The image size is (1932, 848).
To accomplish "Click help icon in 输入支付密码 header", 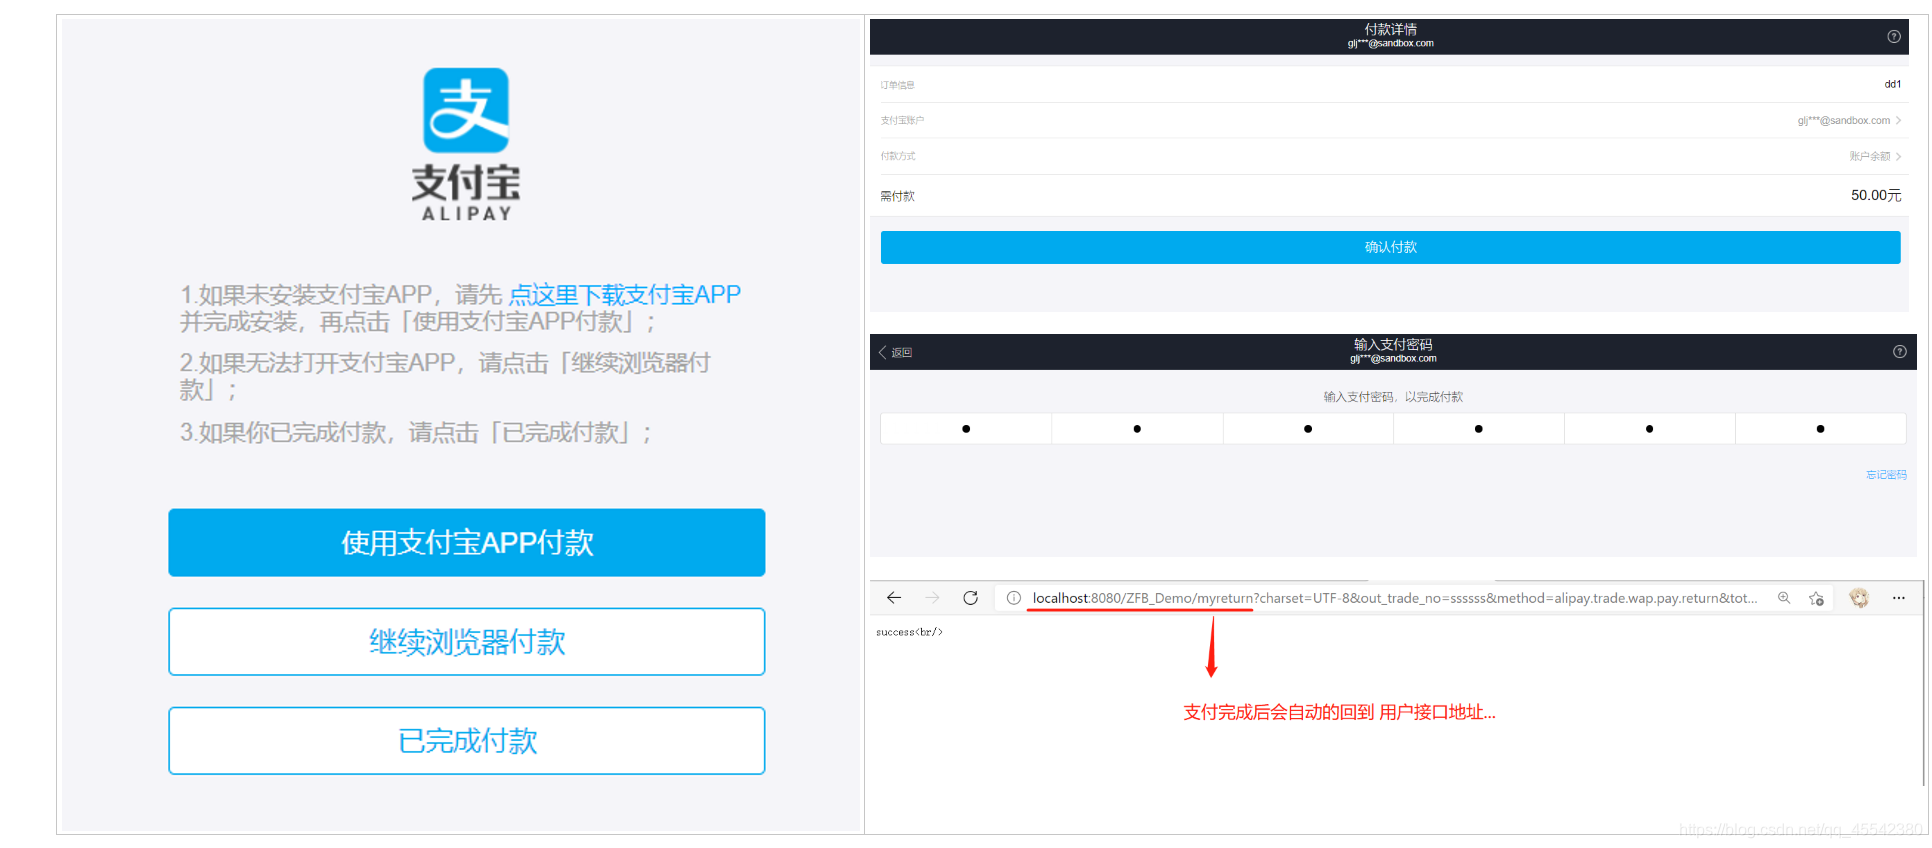I will click(x=1900, y=352).
